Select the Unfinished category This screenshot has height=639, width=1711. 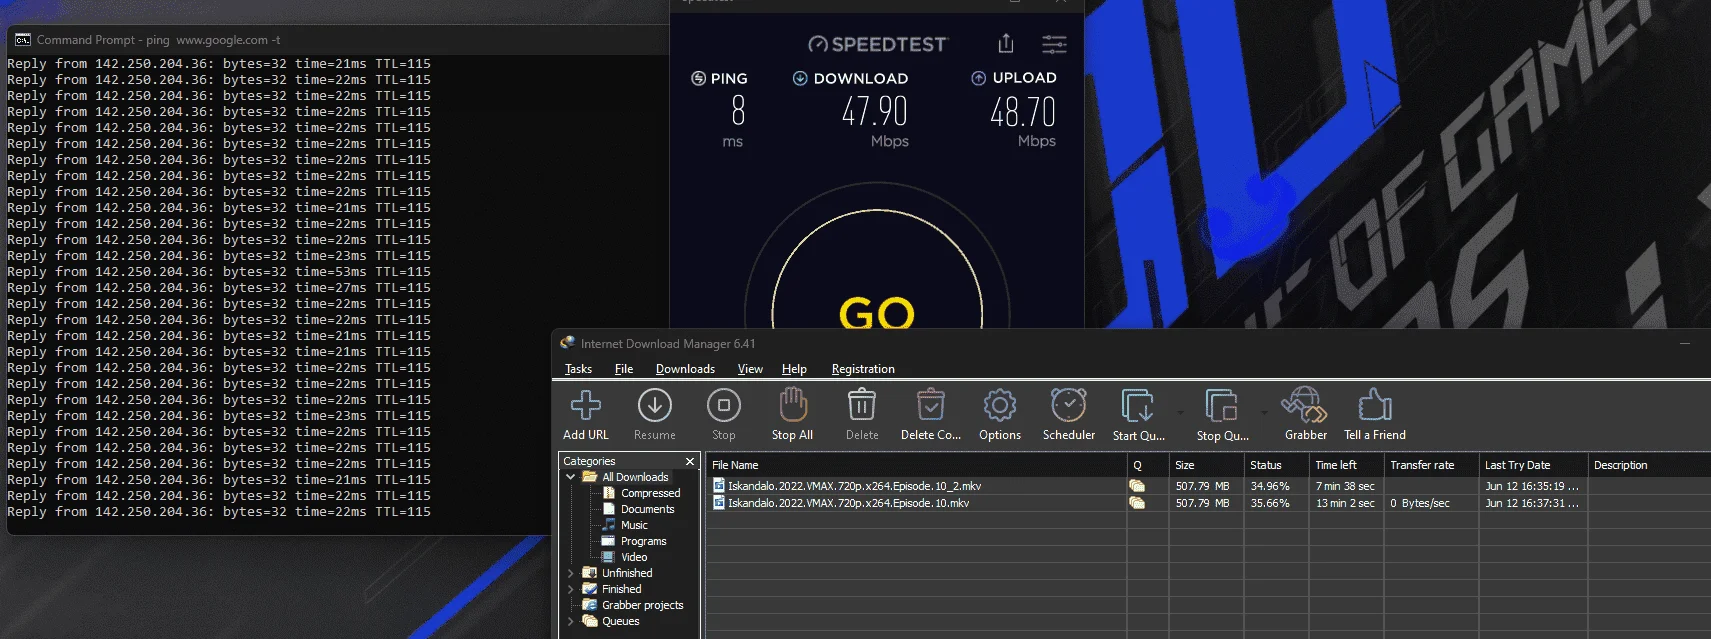627,573
